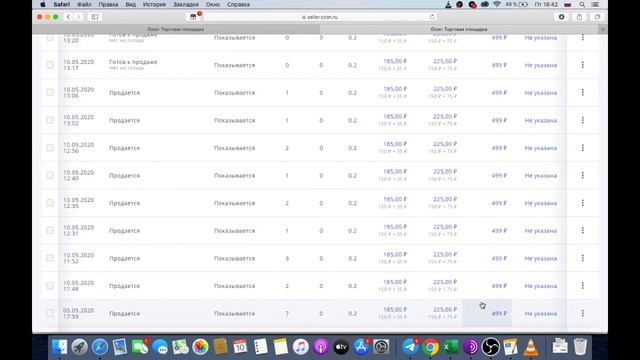Select the row dated 10.05.2020 13:02
Screen dimensions: 640x360
(50, 120)
